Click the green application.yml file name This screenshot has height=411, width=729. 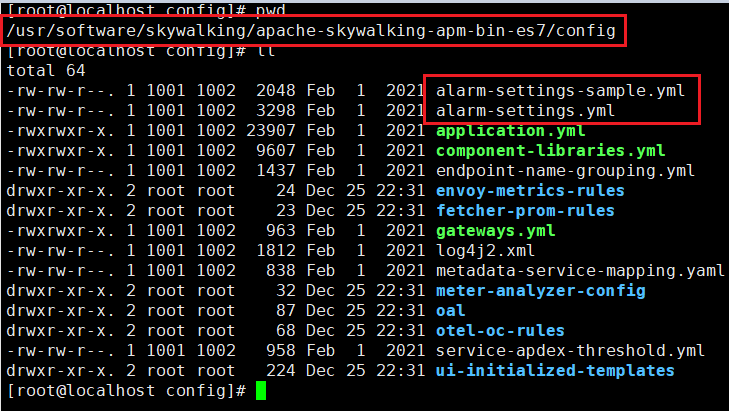coord(510,131)
